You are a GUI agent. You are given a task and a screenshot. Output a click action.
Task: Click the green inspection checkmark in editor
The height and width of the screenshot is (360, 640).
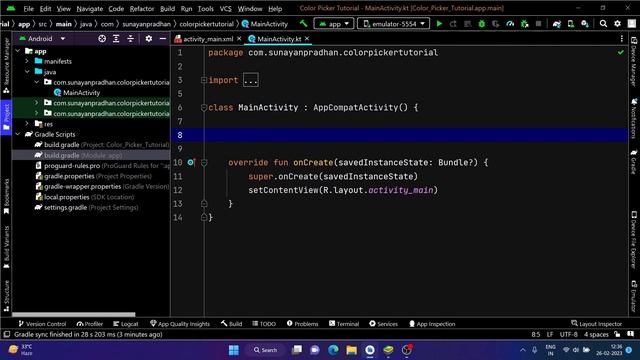tap(620, 52)
